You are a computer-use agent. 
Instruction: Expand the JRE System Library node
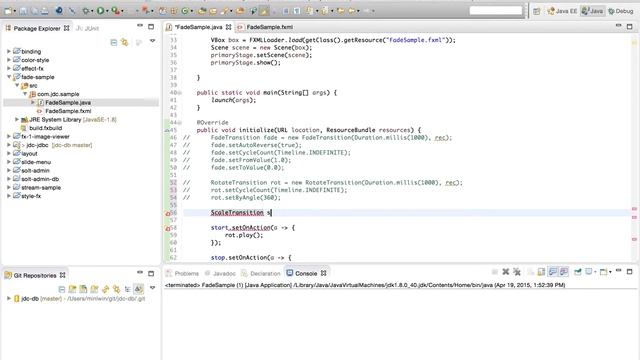[x=17, y=120]
